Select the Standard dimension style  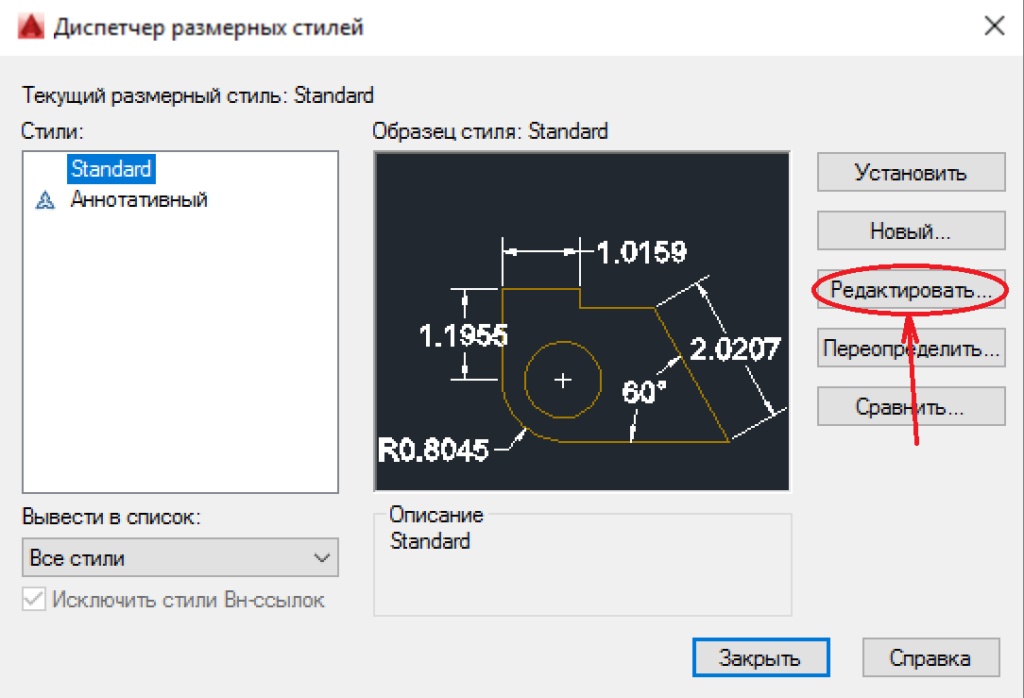click(110, 169)
